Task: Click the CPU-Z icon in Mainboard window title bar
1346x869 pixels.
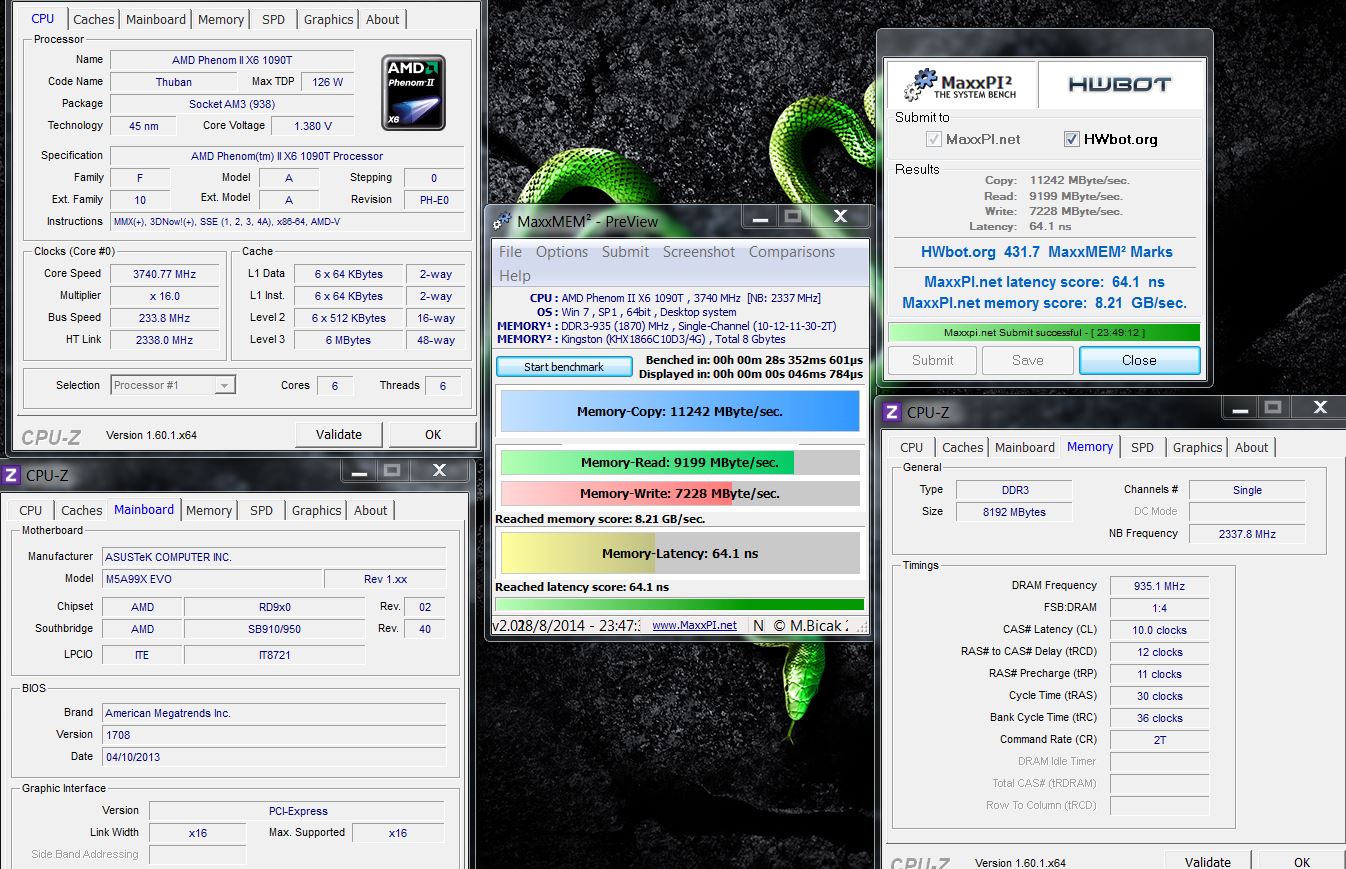Action: point(11,475)
